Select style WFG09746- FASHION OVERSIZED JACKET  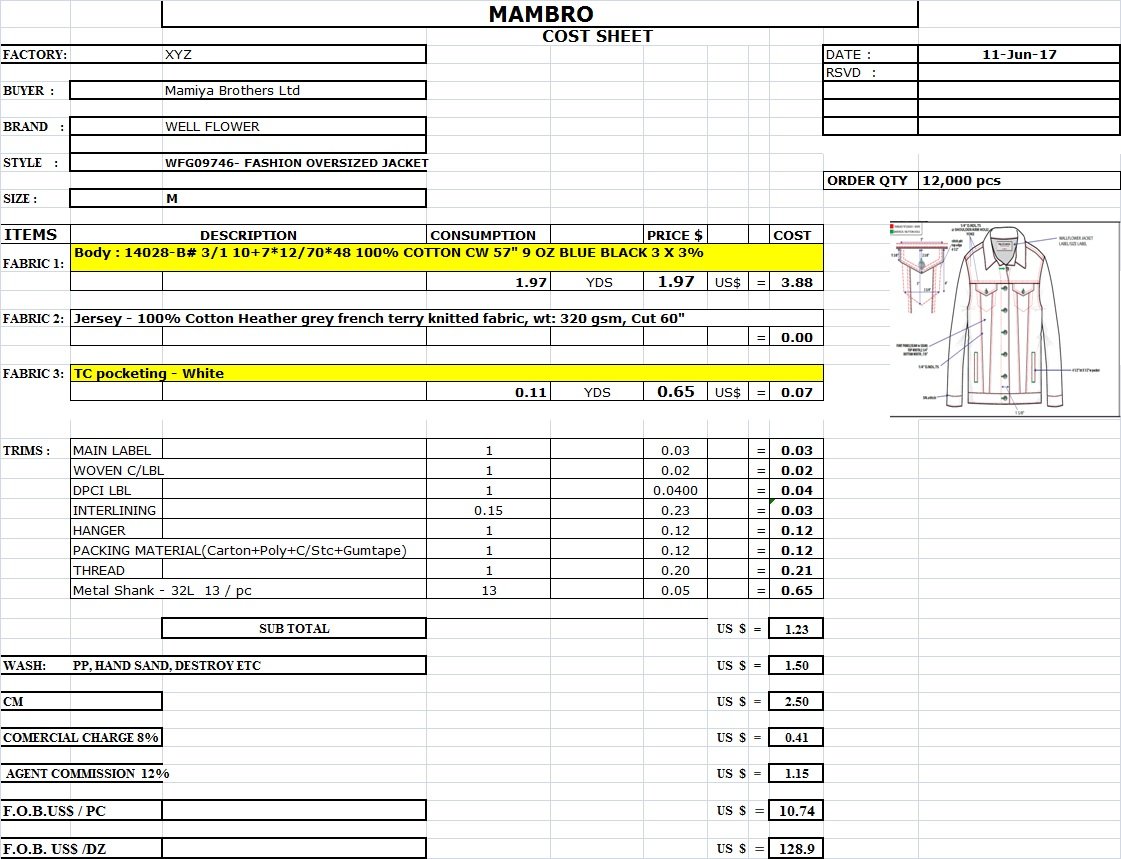[297, 163]
